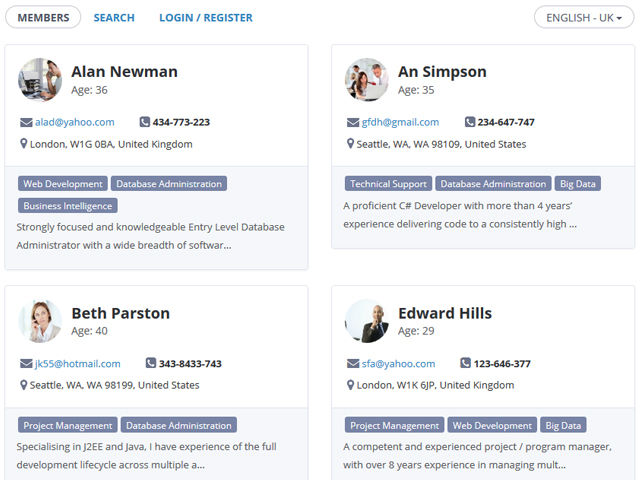Go to LOGIN / REGISTER
640x480 pixels.
tap(206, 18)
